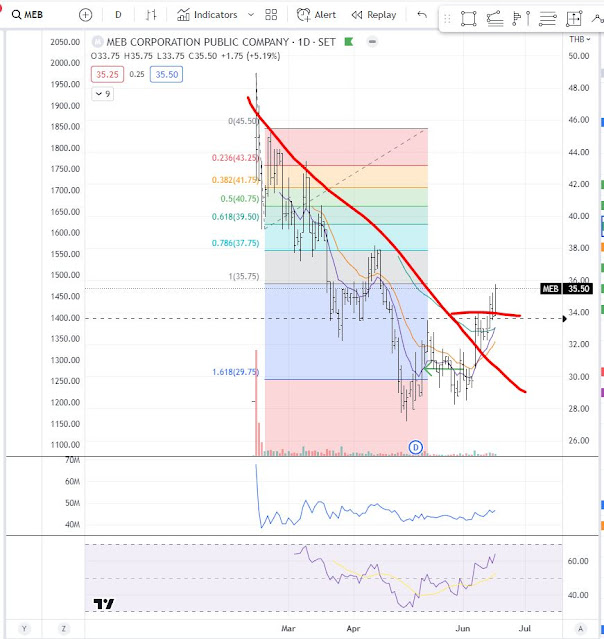Click the C35.50 close value text
This screenshot has height=639, width=604.
pyautogui.click(x=203, y=56)
